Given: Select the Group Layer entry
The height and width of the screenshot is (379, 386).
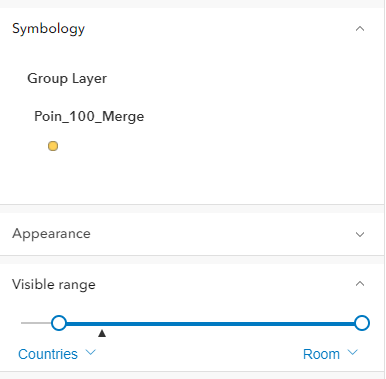Looking at the screenshot, I should [67, 79].
